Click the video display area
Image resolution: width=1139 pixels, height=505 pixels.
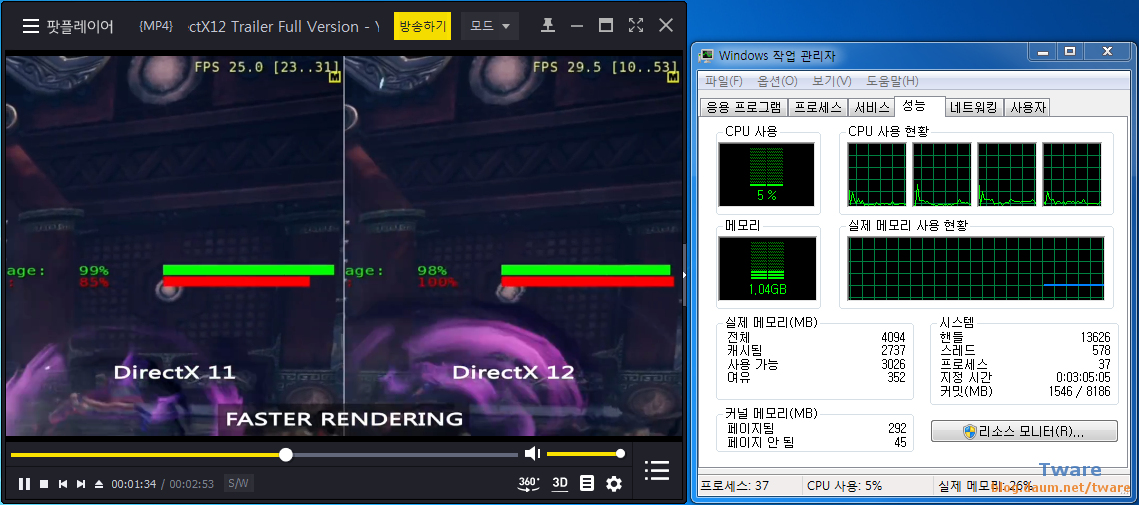344,246
